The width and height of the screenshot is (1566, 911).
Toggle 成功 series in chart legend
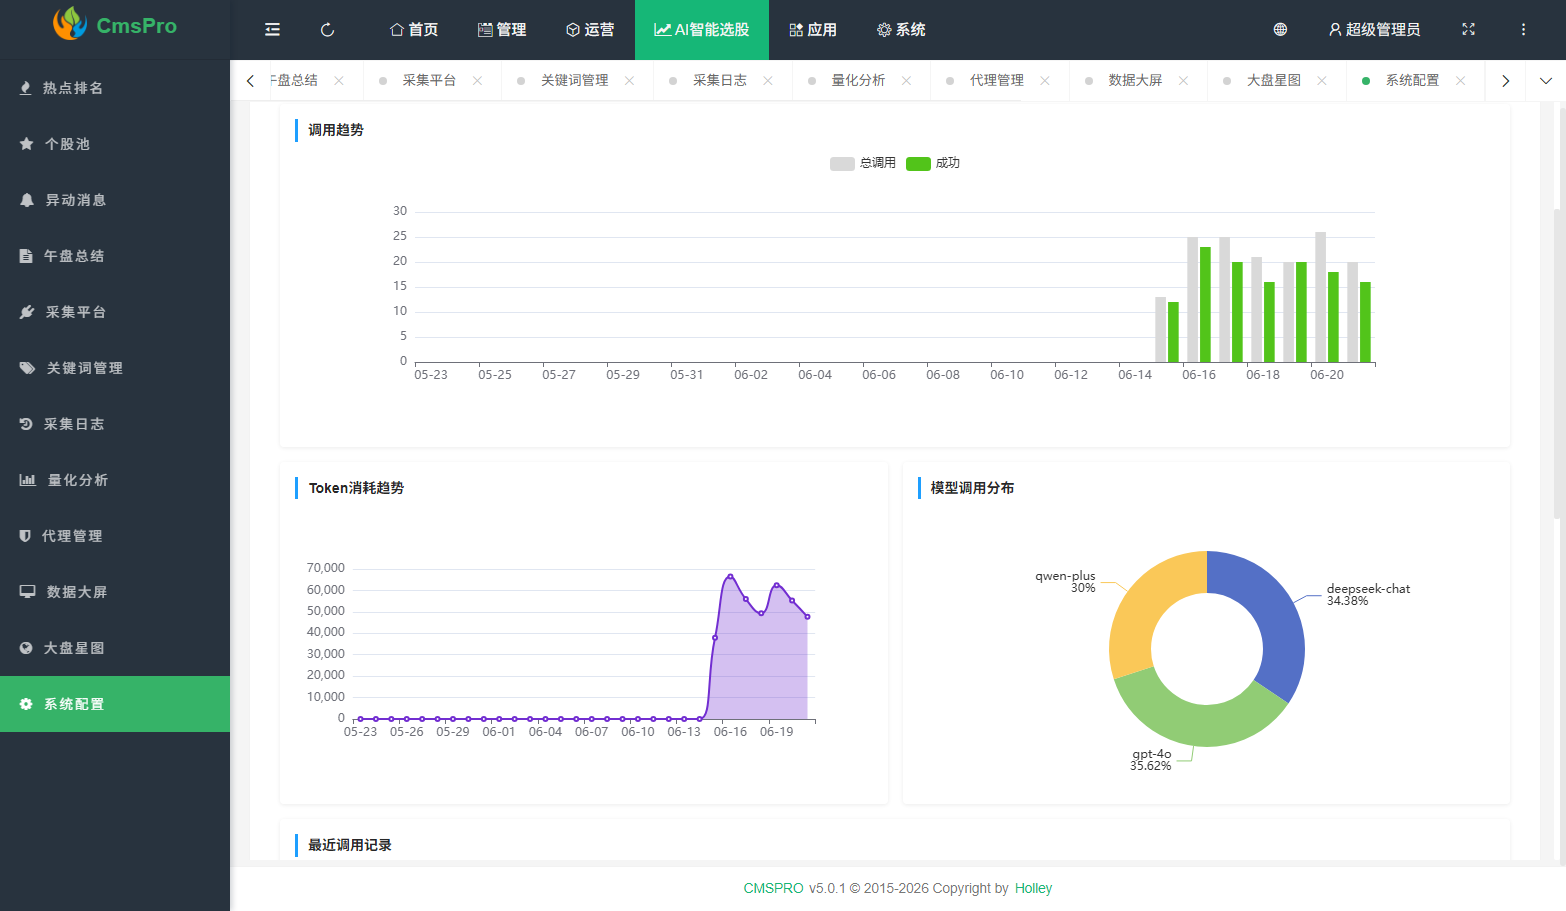coord(933,163)
